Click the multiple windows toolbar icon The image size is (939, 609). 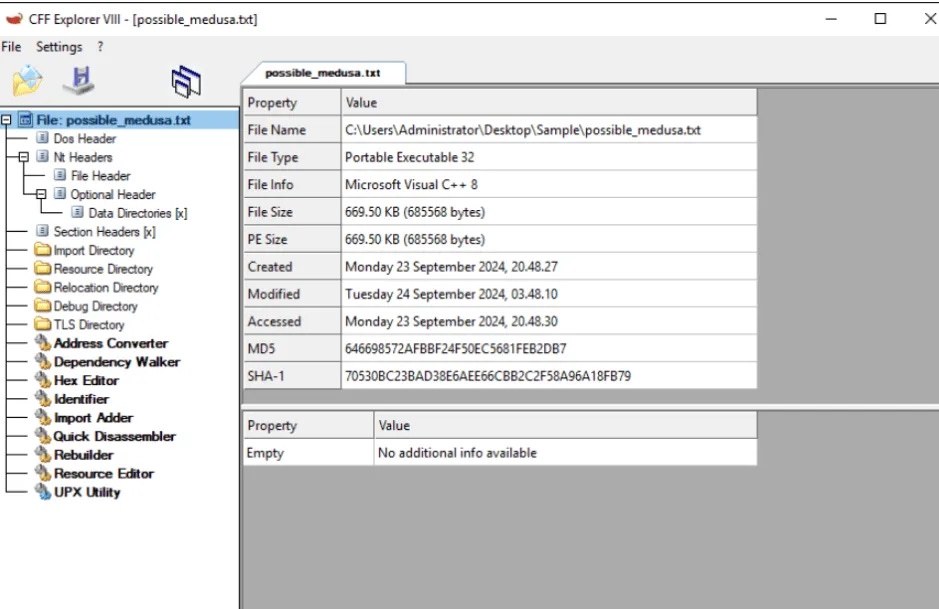186,81
